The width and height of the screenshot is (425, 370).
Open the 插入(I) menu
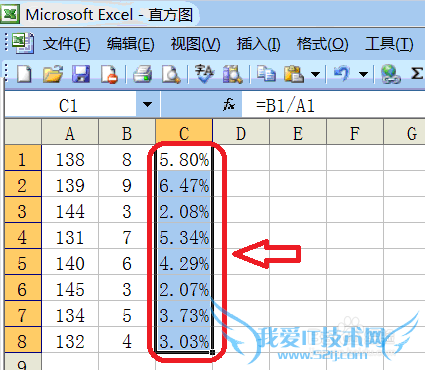tap(258, 44)
